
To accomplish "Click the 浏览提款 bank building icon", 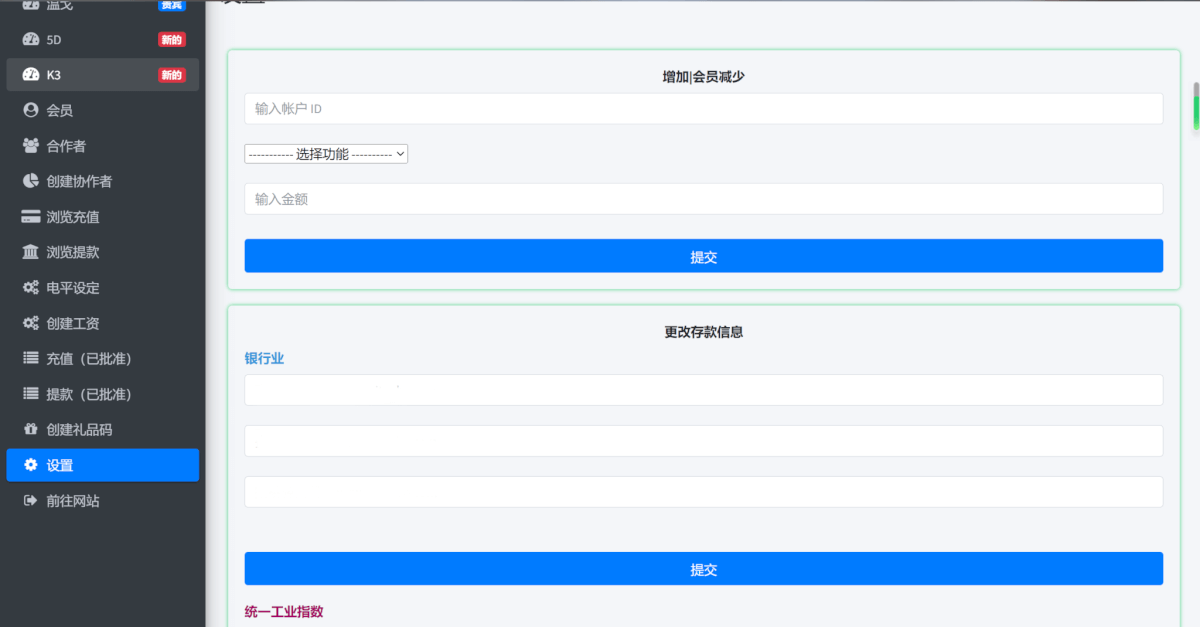I will 30,252.
